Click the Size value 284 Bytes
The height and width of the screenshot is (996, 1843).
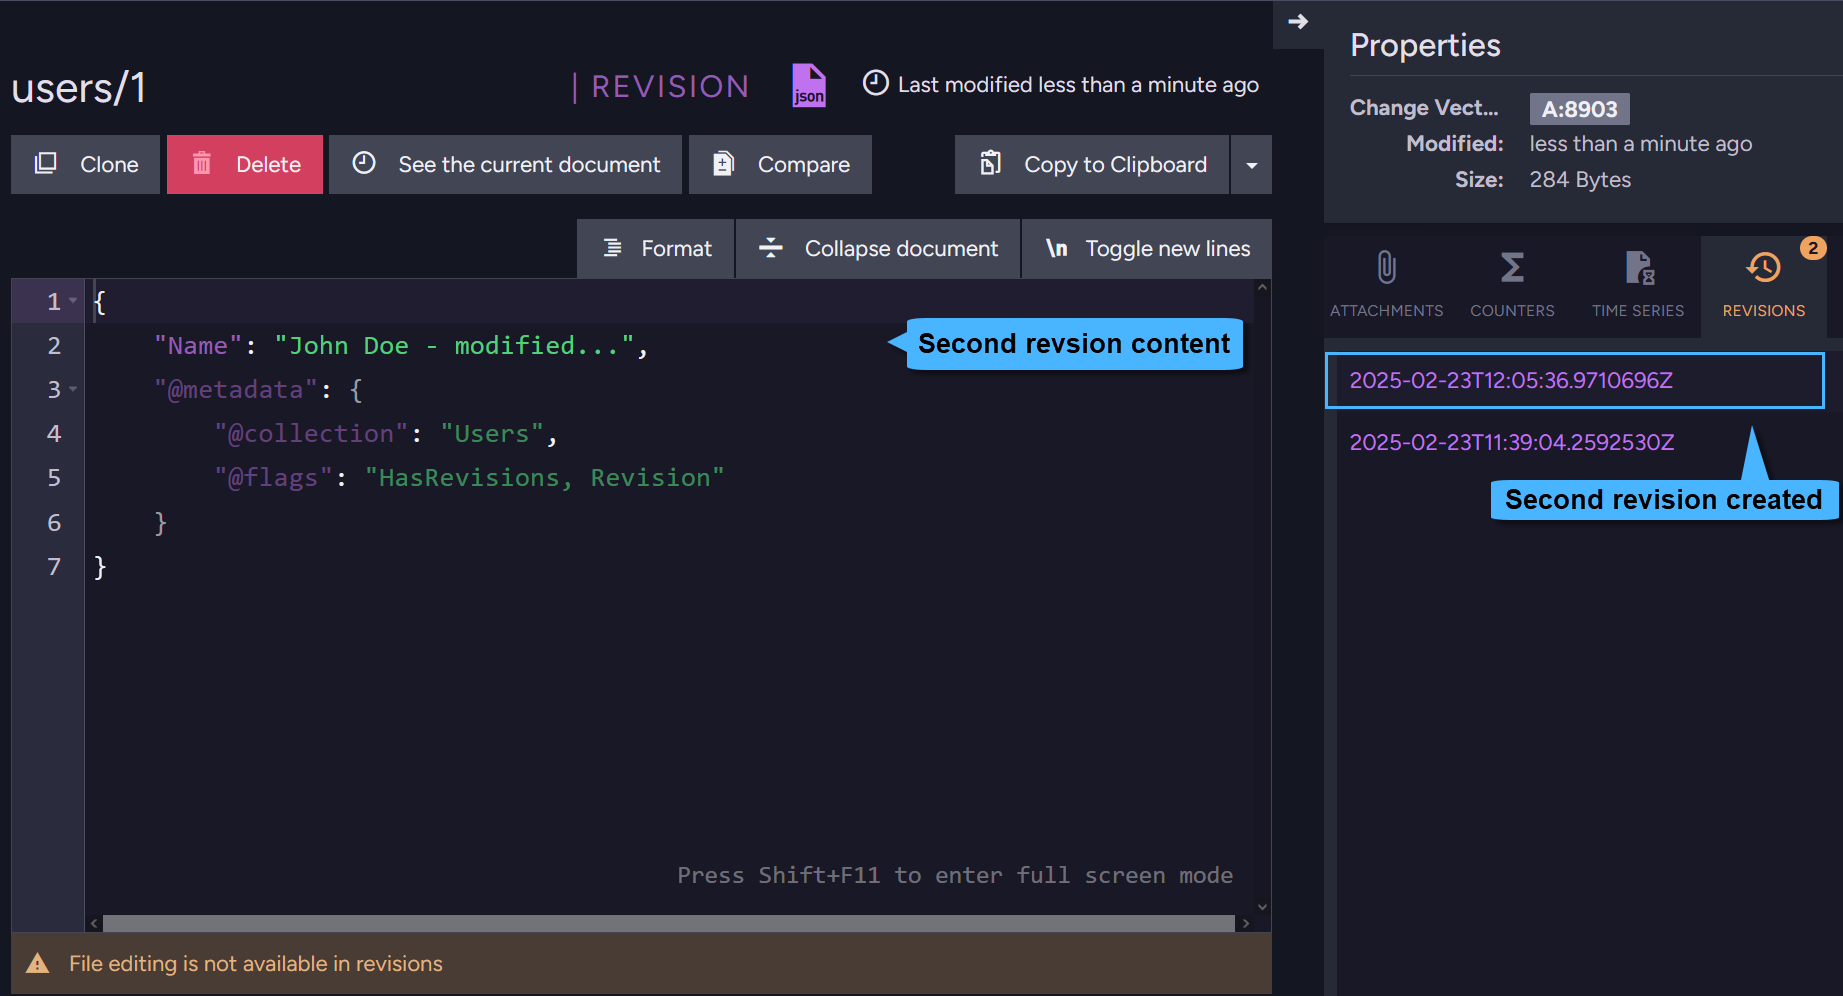click(1580, 180)
